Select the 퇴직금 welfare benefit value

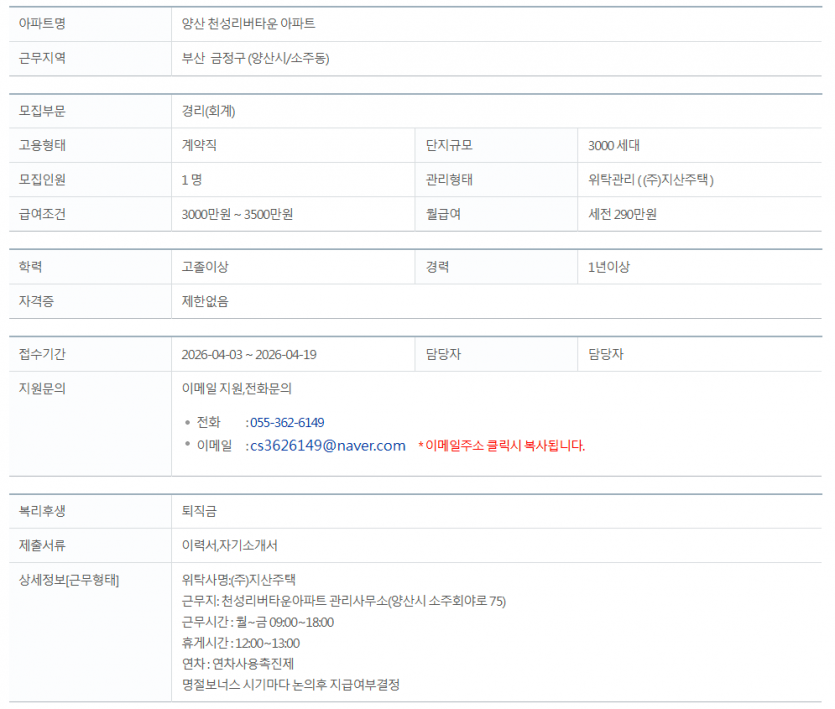199,511
